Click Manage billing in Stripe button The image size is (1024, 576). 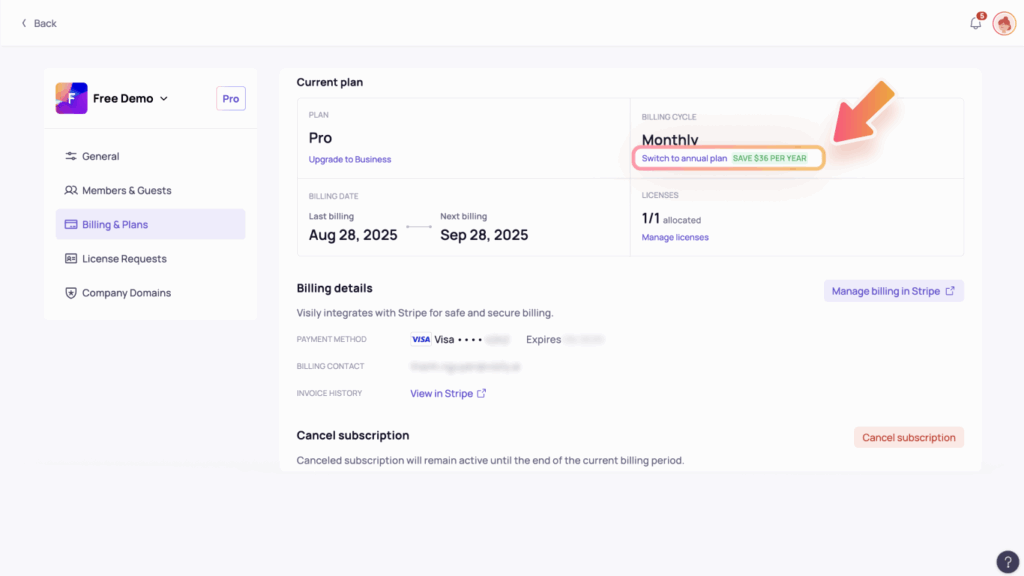click(x=893, y=291)
